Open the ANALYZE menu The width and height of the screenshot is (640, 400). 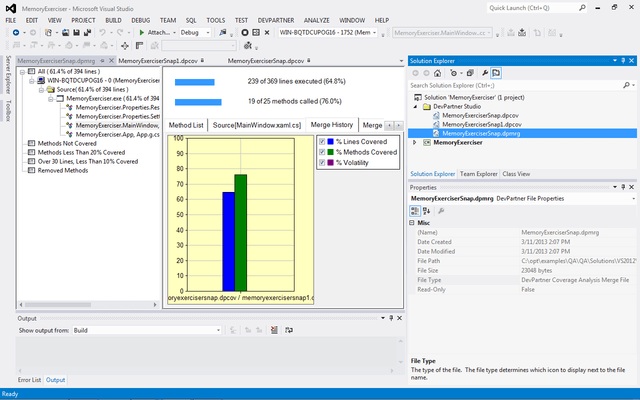[316, 20]
